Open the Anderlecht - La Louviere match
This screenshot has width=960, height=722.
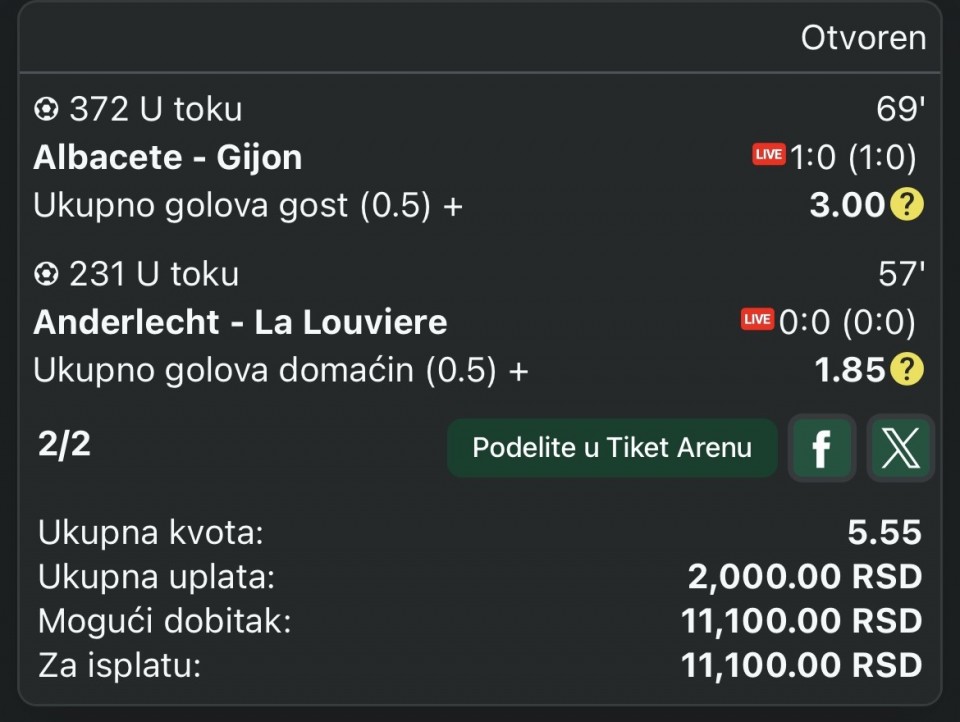click(x=240, y=322)
